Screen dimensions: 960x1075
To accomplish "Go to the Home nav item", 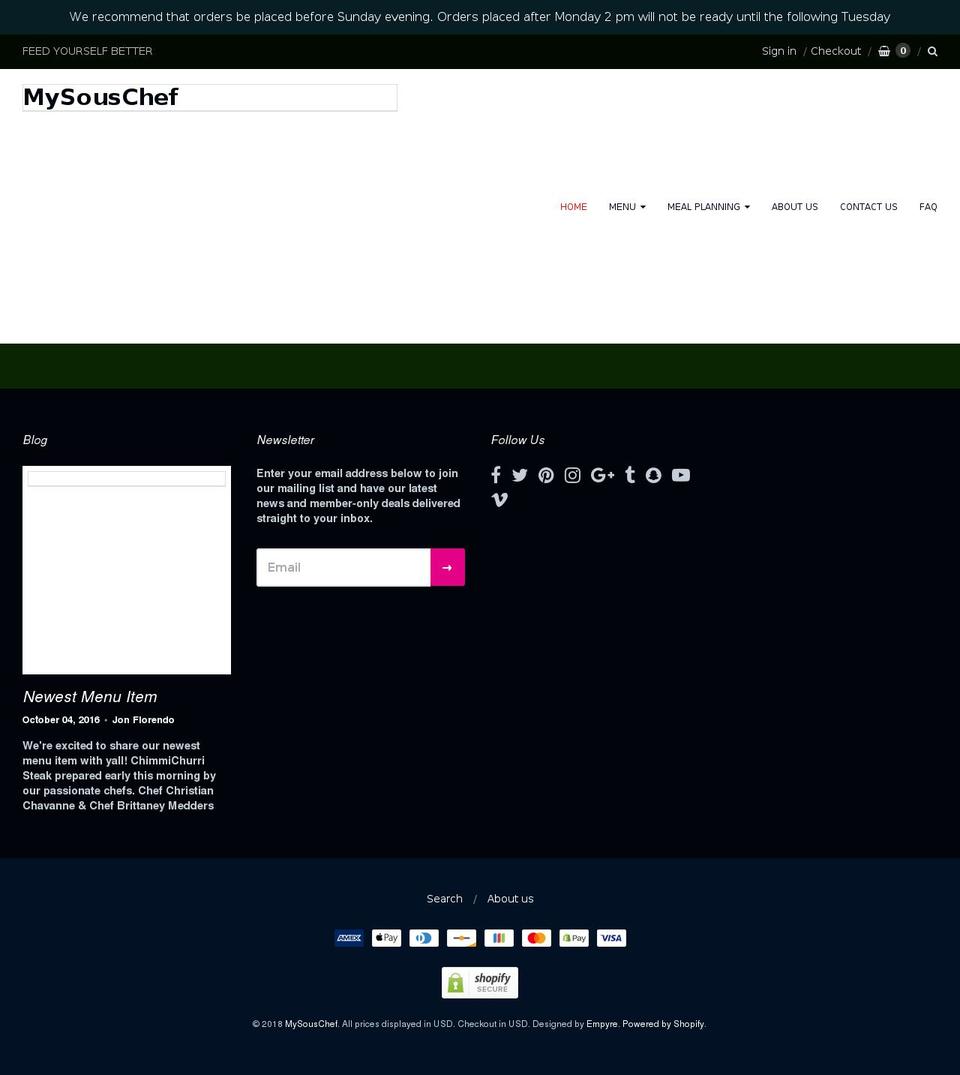I will pos(573,206).
